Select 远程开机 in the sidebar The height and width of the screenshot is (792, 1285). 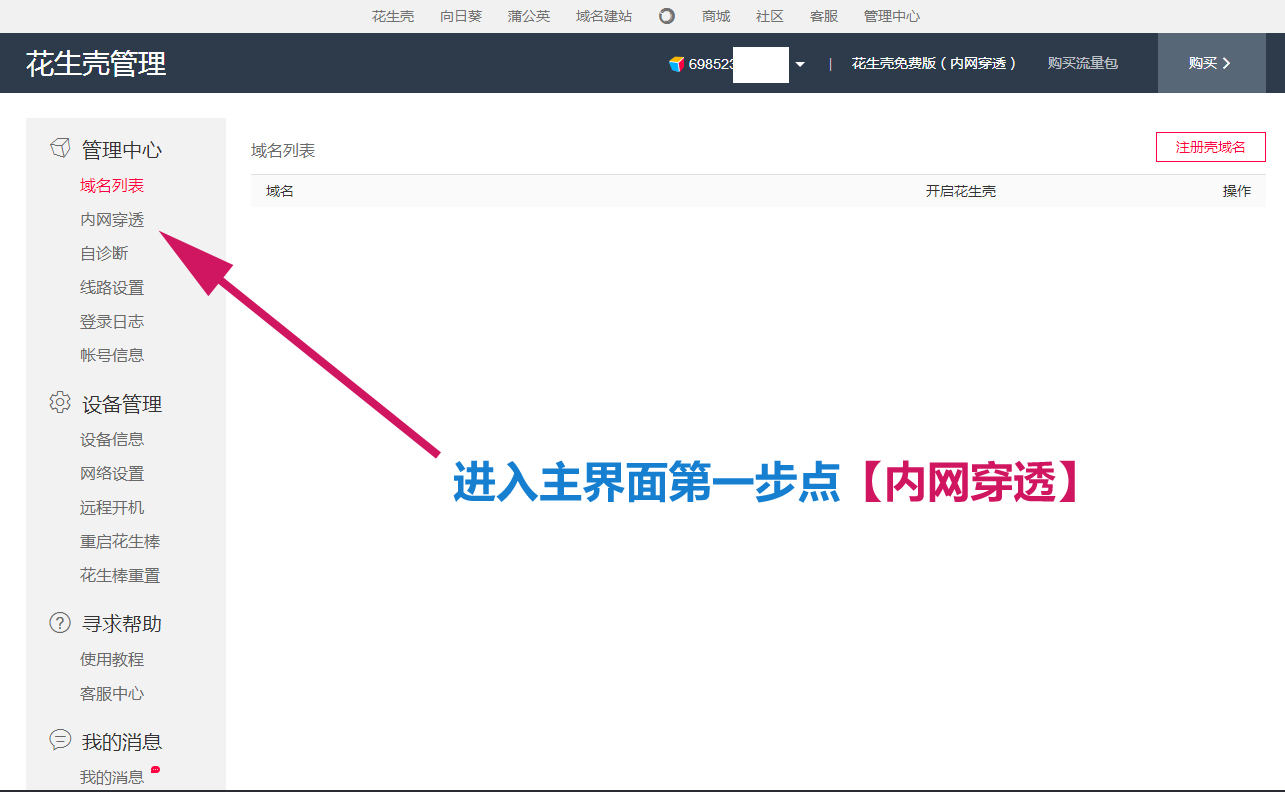(112, 508)
